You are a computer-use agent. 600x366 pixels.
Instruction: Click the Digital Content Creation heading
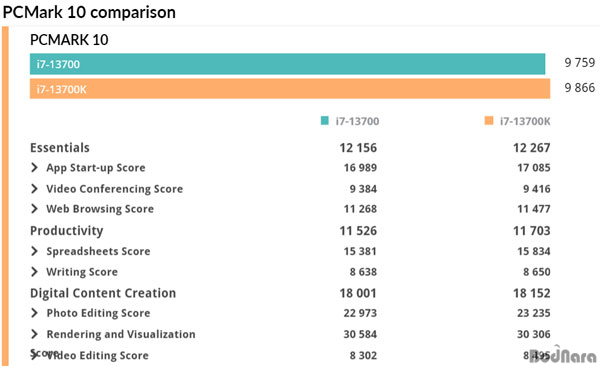pos(103,293)
